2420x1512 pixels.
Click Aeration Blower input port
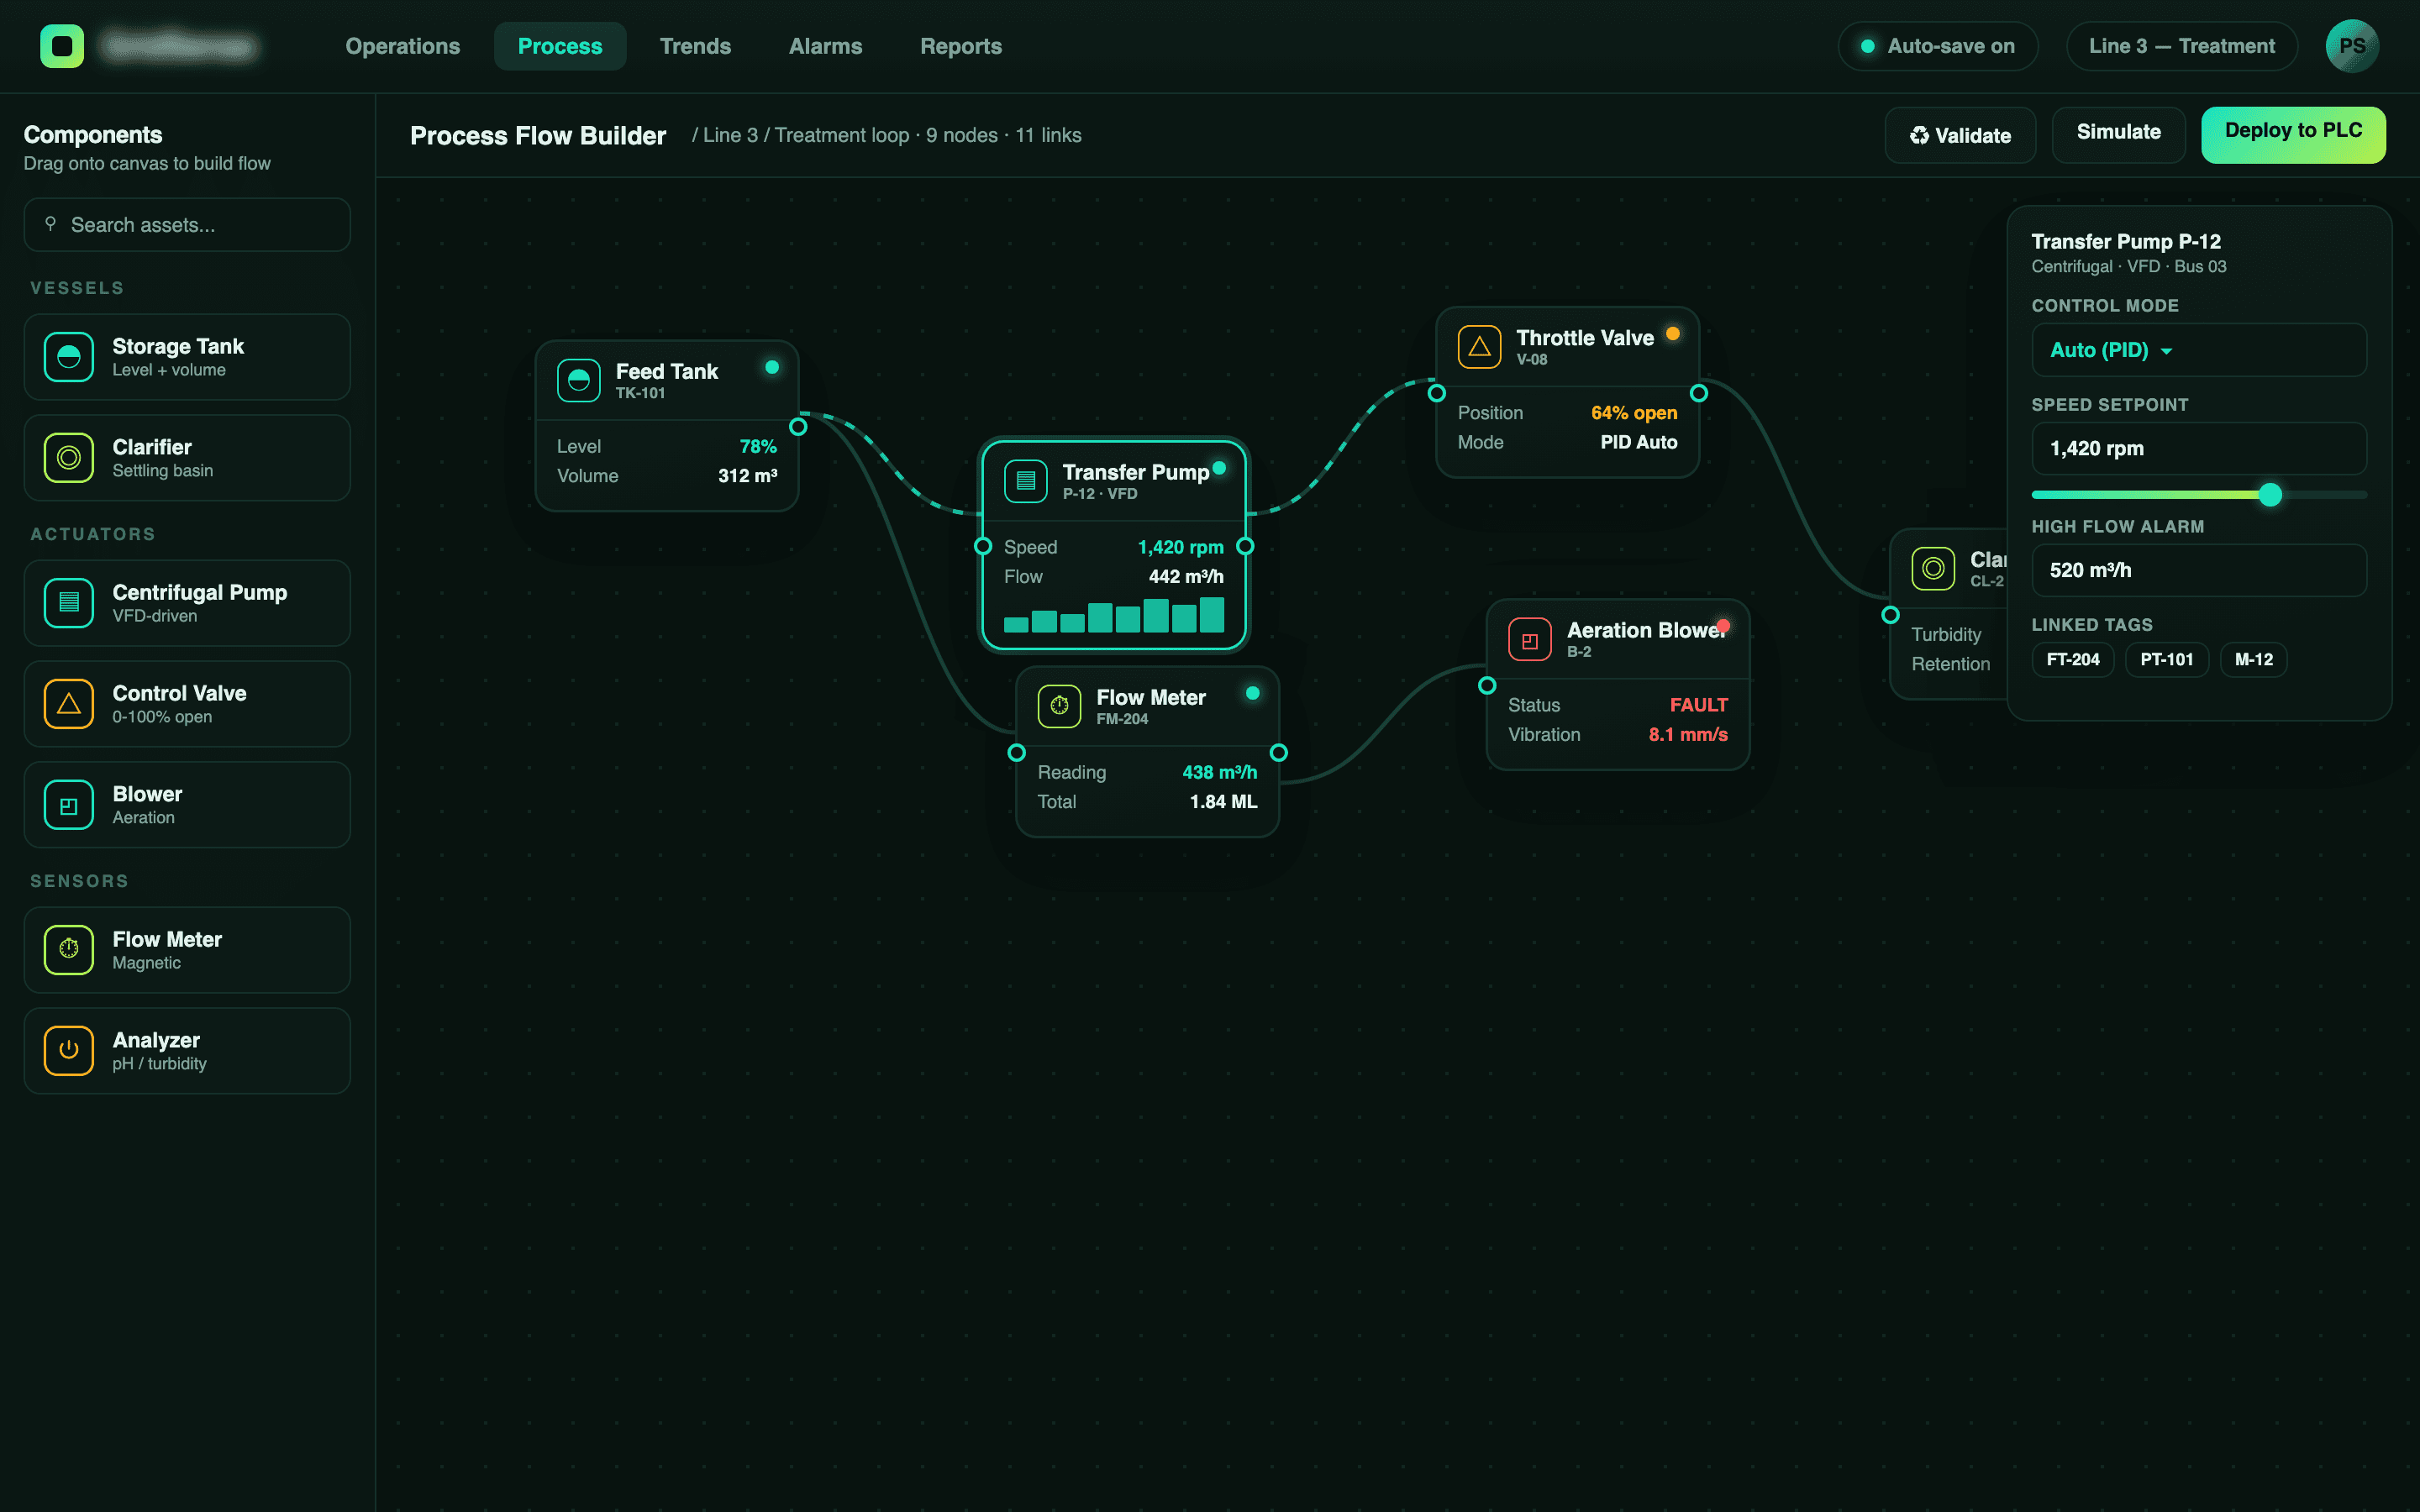pos(1487,685)
